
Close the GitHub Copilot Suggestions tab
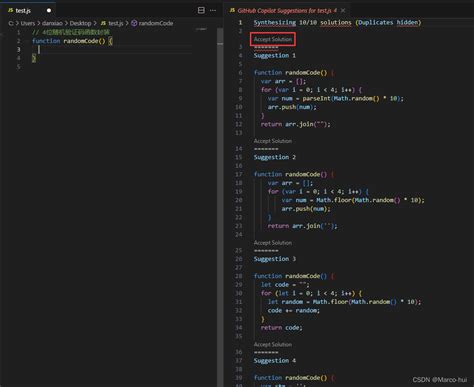(x=343, y=11)
